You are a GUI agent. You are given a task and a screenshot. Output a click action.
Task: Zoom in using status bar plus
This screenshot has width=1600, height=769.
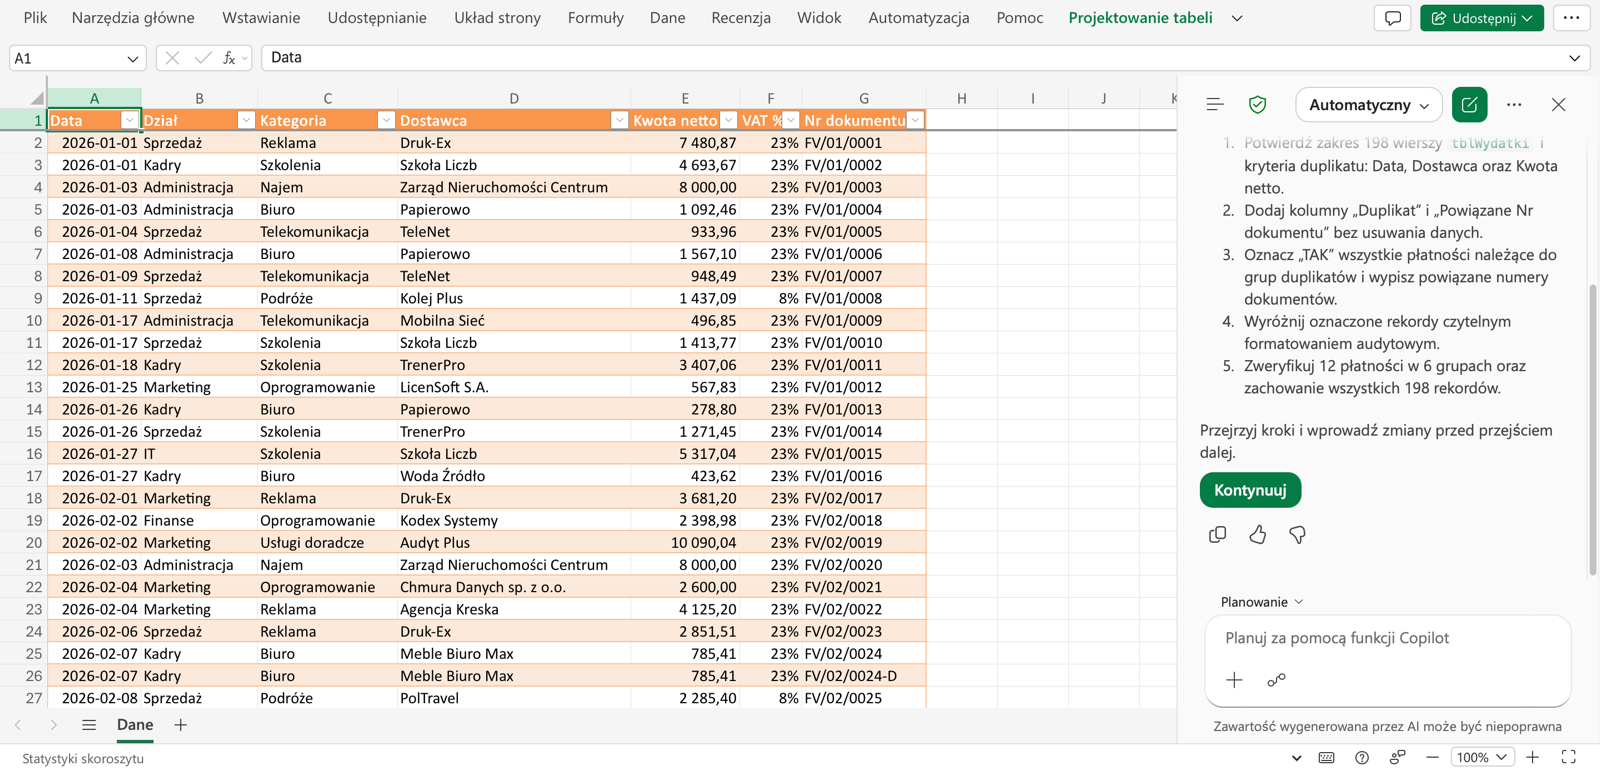coord(1532,757)
